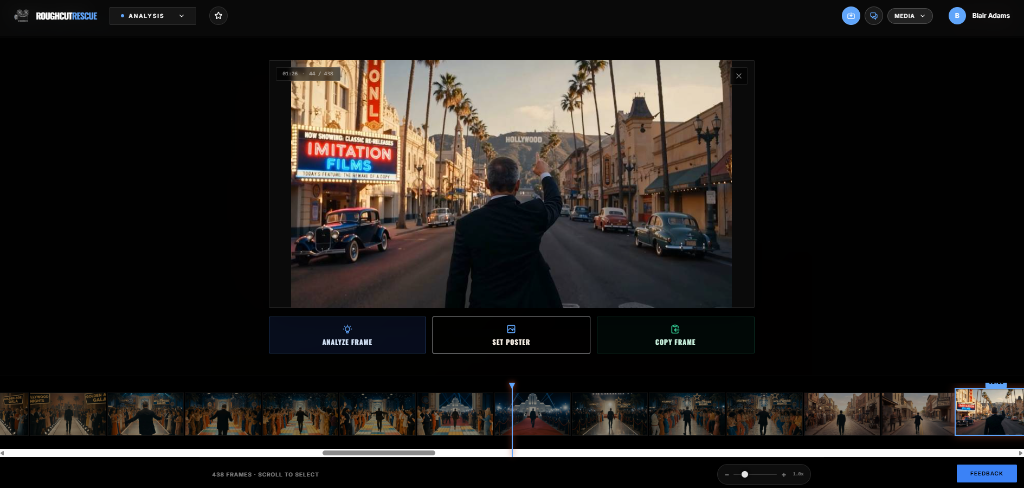Viewport: 1024px width, 488px height.
Task: Open the Analysis dropdown
Action: [152, 16]
